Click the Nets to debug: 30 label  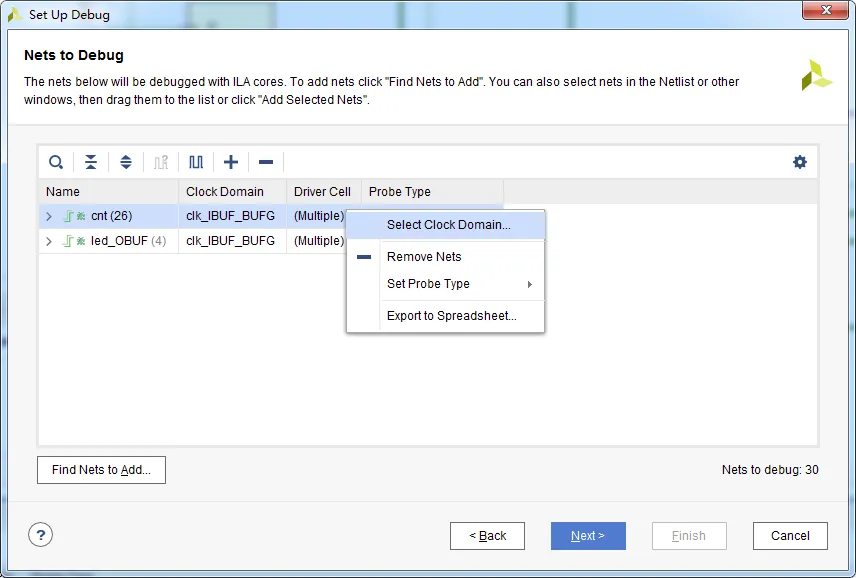point(770,470)
